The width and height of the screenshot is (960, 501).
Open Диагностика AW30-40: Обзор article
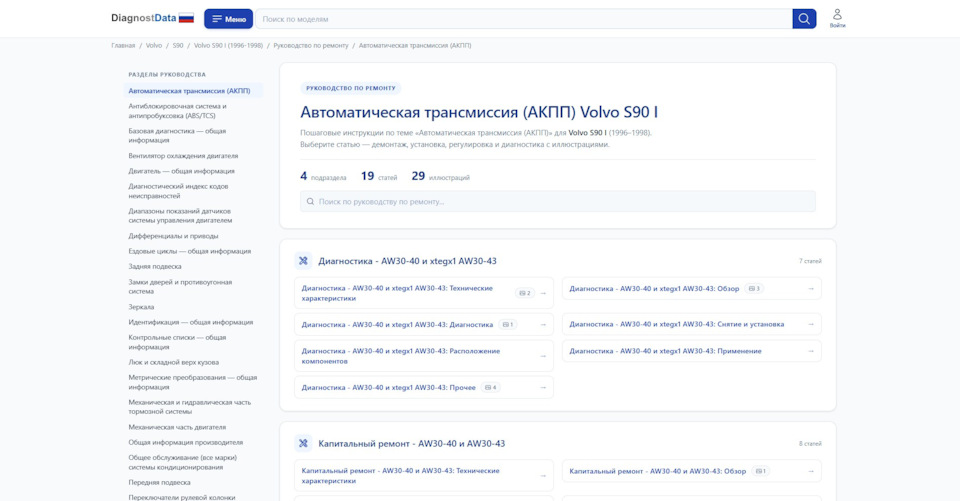point(692,288)
